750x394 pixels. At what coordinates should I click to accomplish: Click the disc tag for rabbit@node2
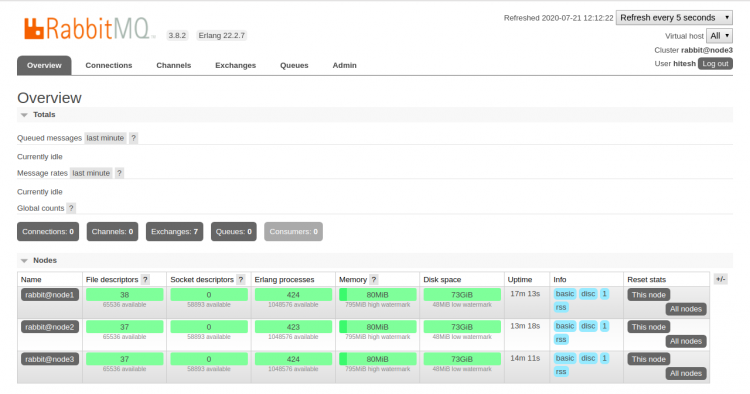click(x=588, y=326)
